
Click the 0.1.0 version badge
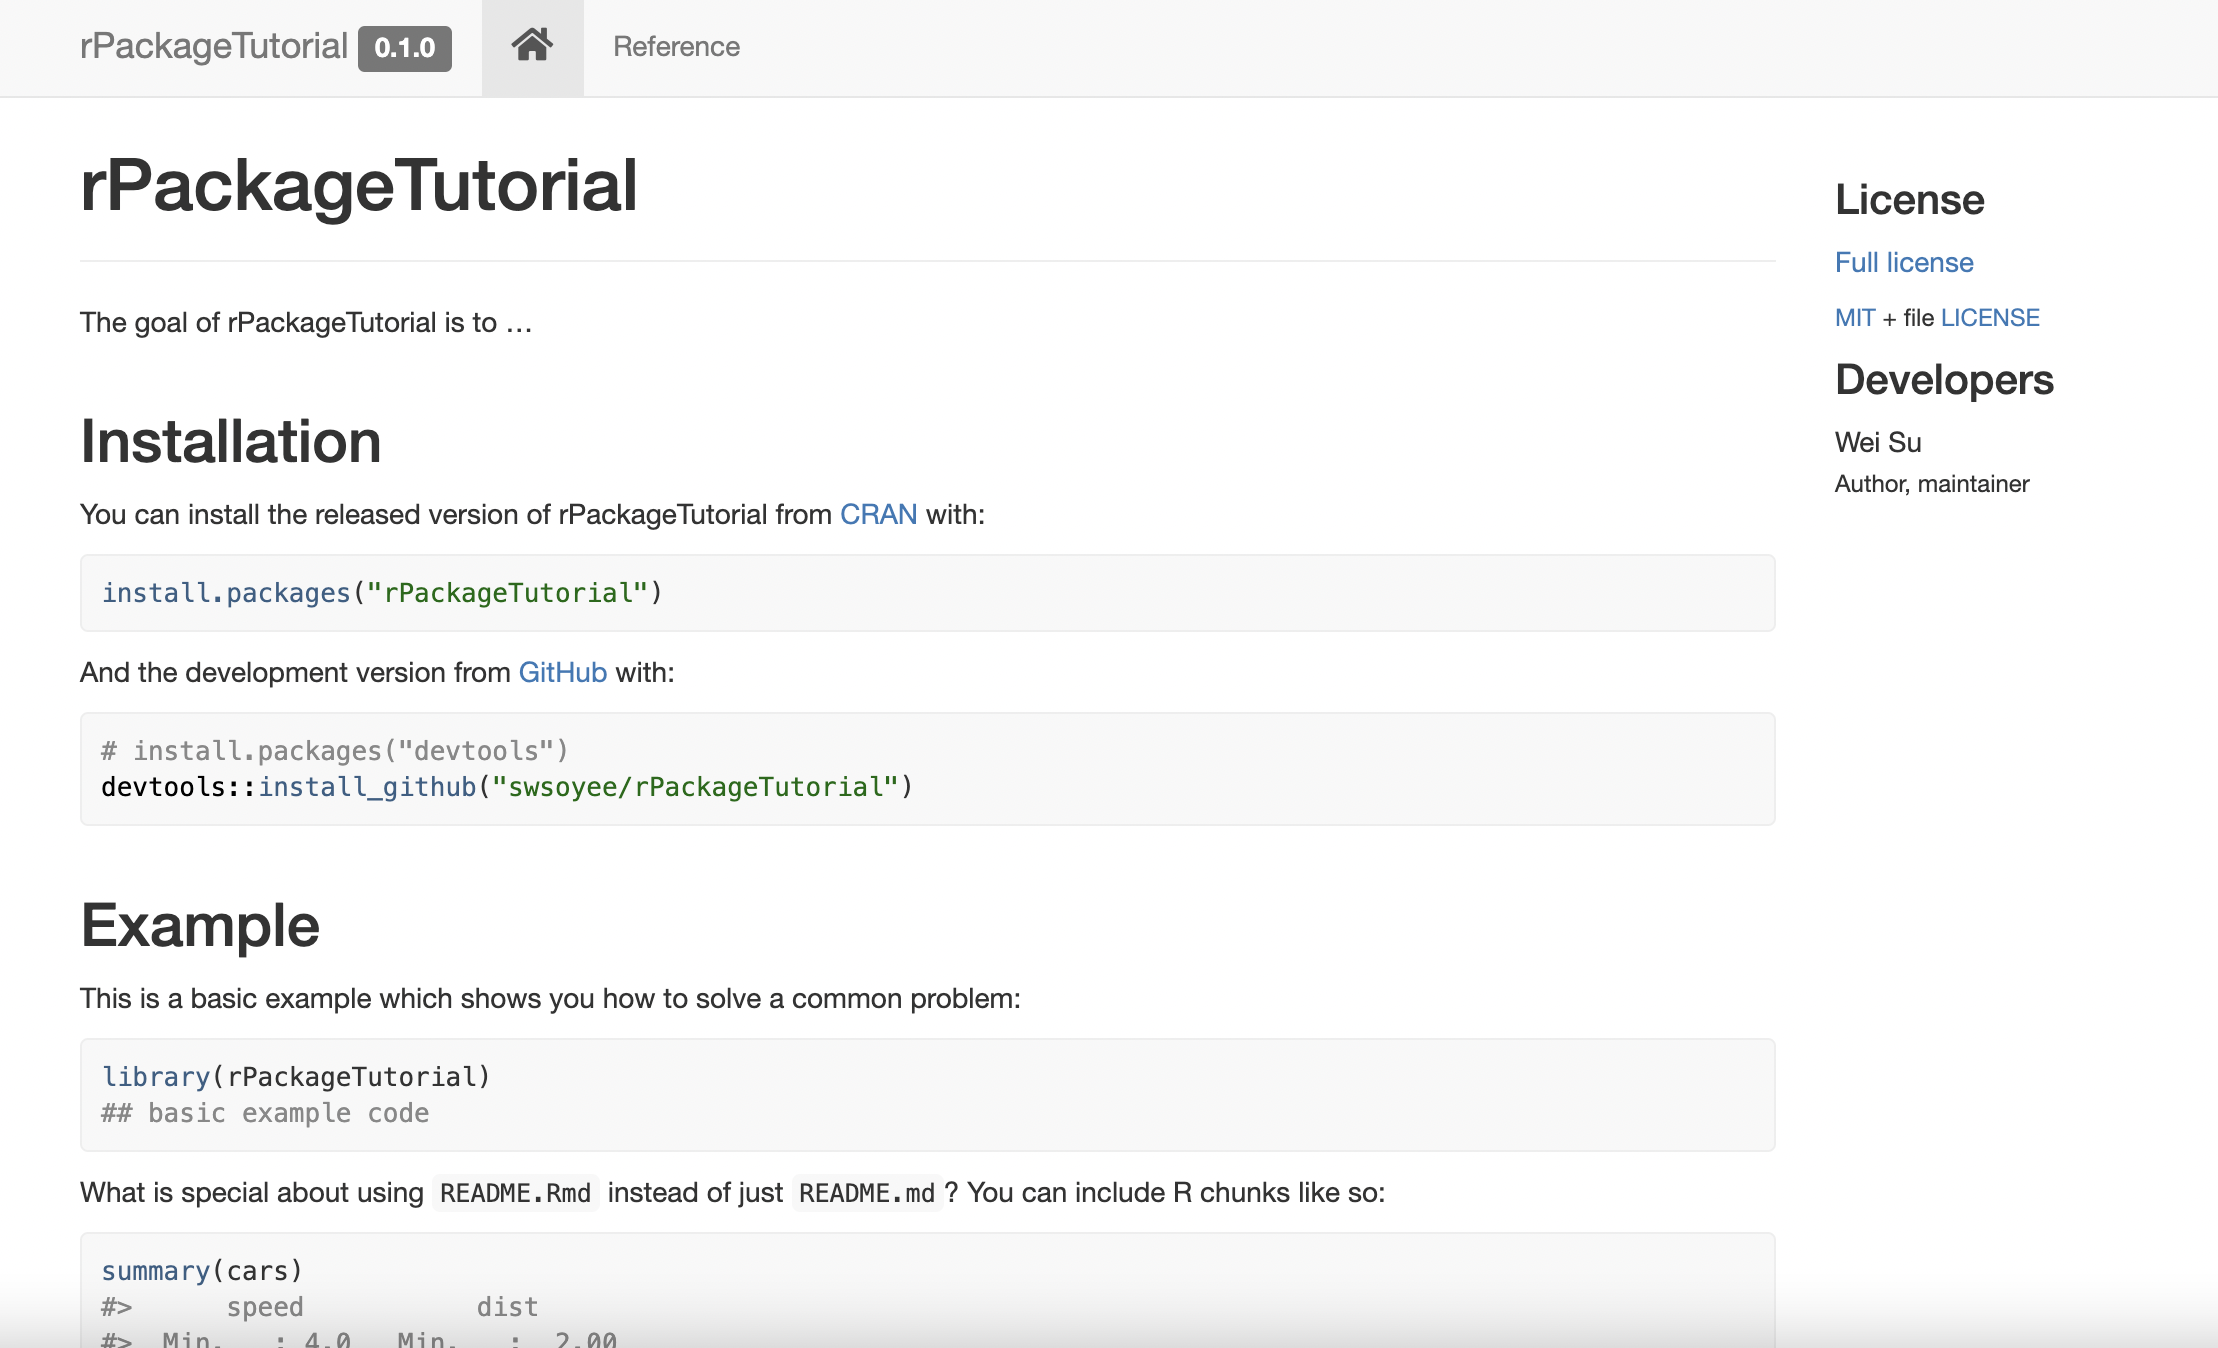click(405, 48)
